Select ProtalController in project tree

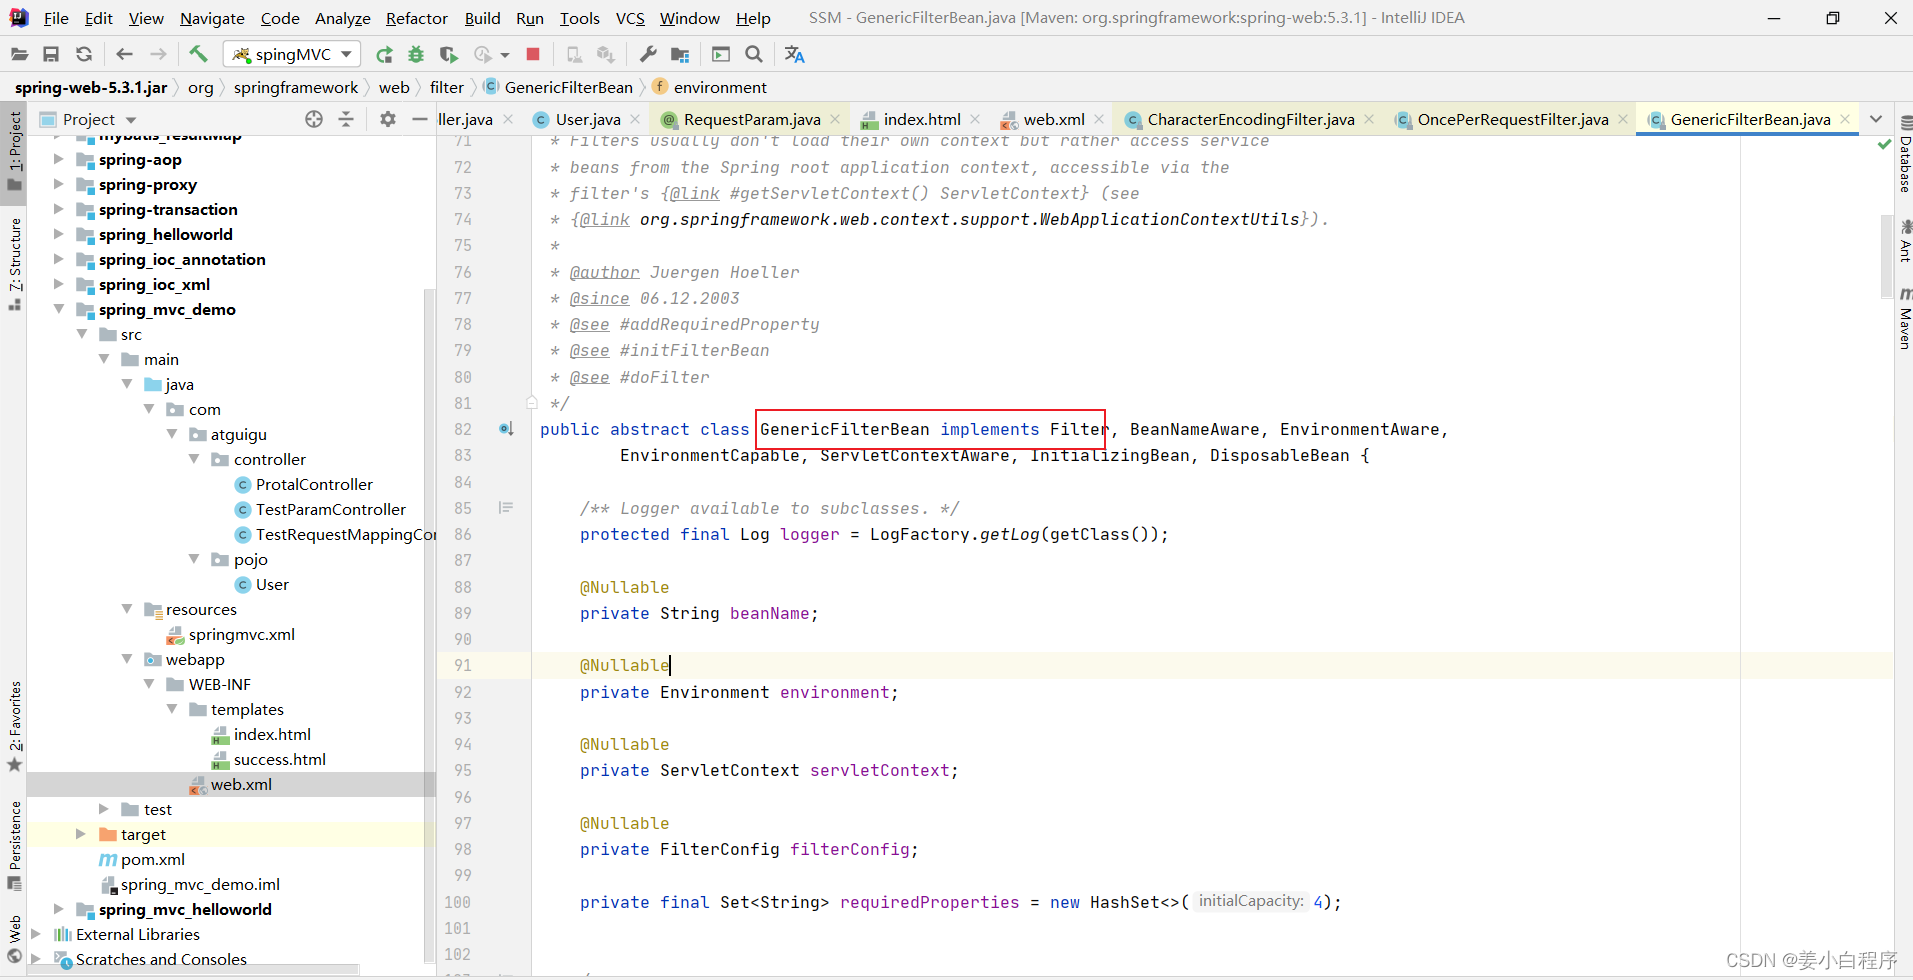click(x=314, y=484)
